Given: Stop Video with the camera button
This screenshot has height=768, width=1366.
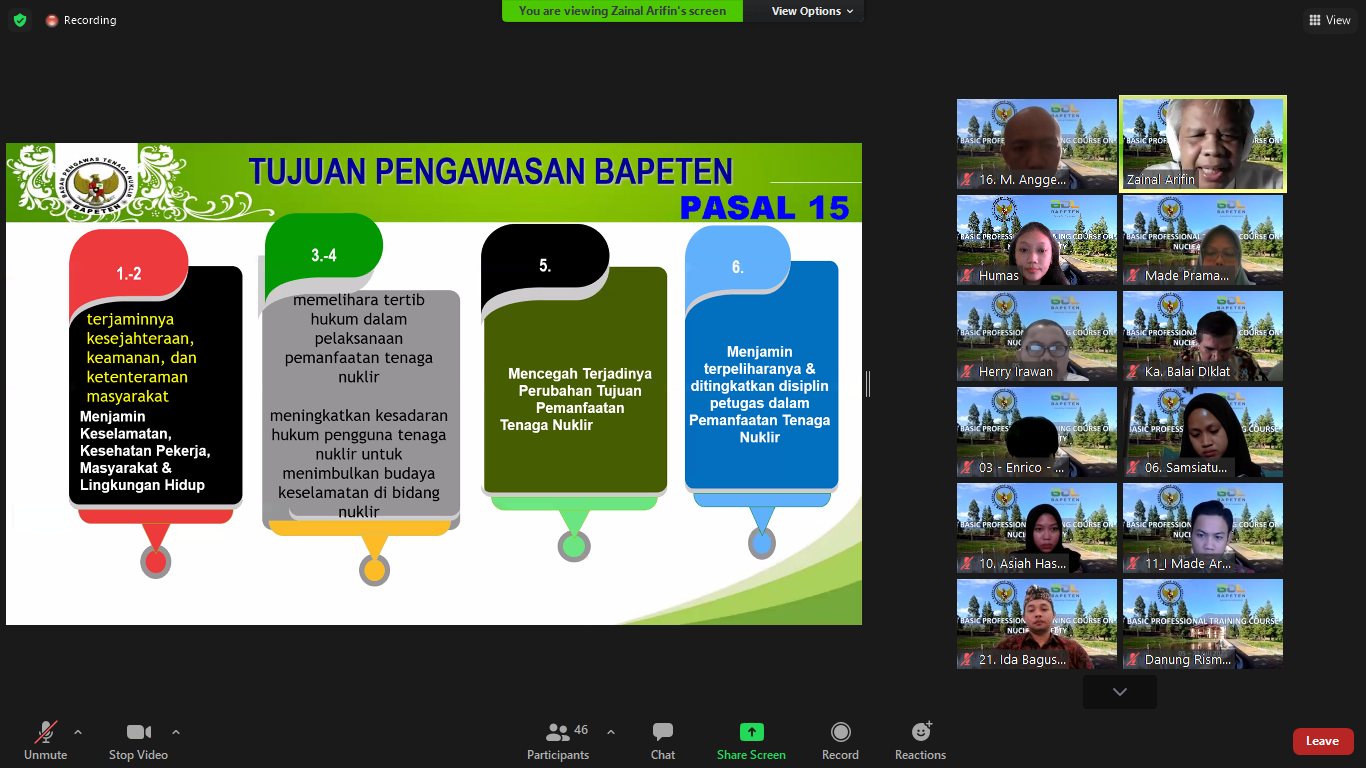Looking at the screenshot, I should tap(138, 741).
